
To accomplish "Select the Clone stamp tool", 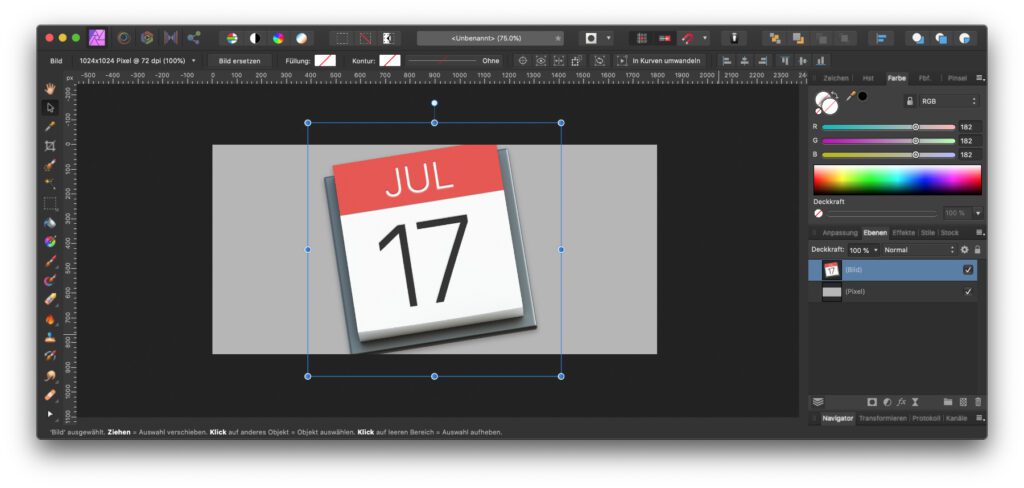I will 50,338.
